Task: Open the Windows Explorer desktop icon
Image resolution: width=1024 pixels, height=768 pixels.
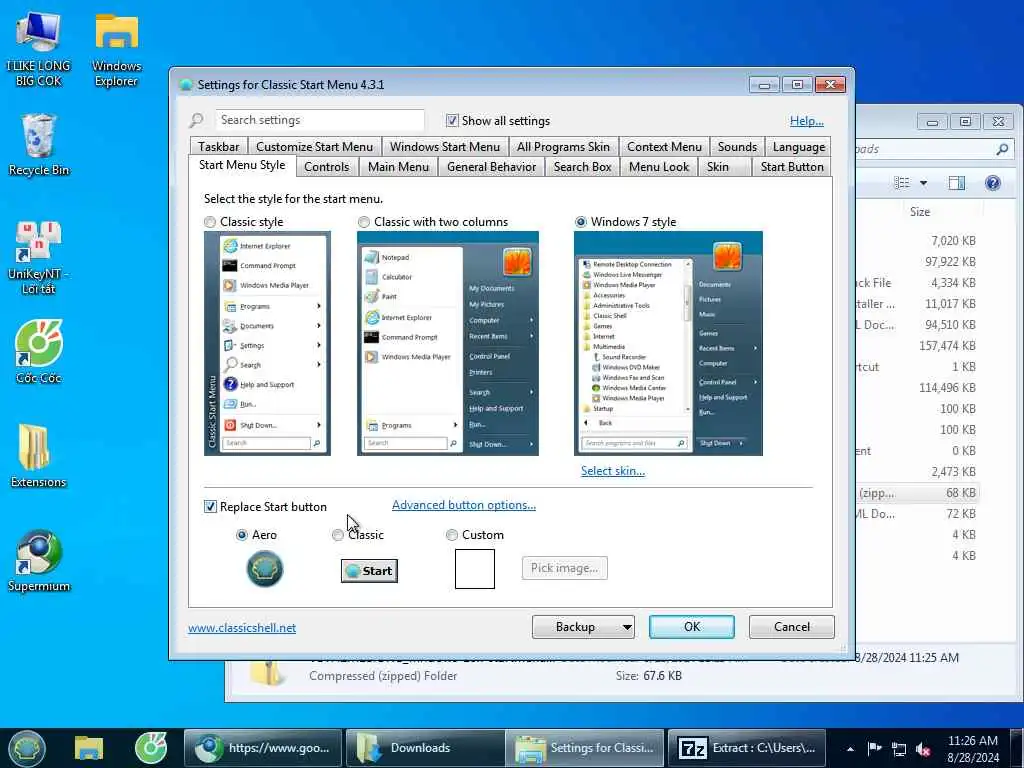Action: pyautogui.click(x=116, y=50)
